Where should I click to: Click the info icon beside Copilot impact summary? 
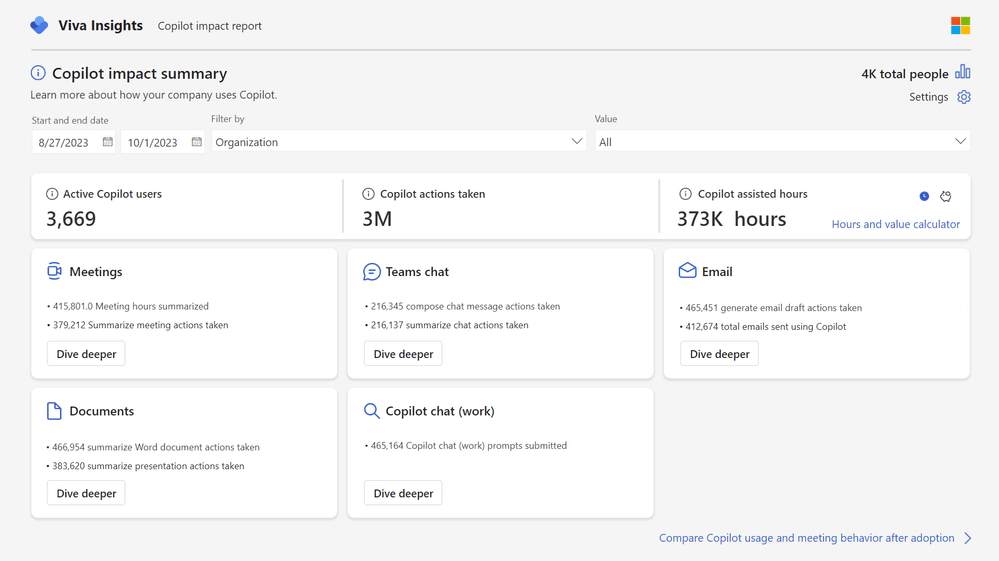38,73
